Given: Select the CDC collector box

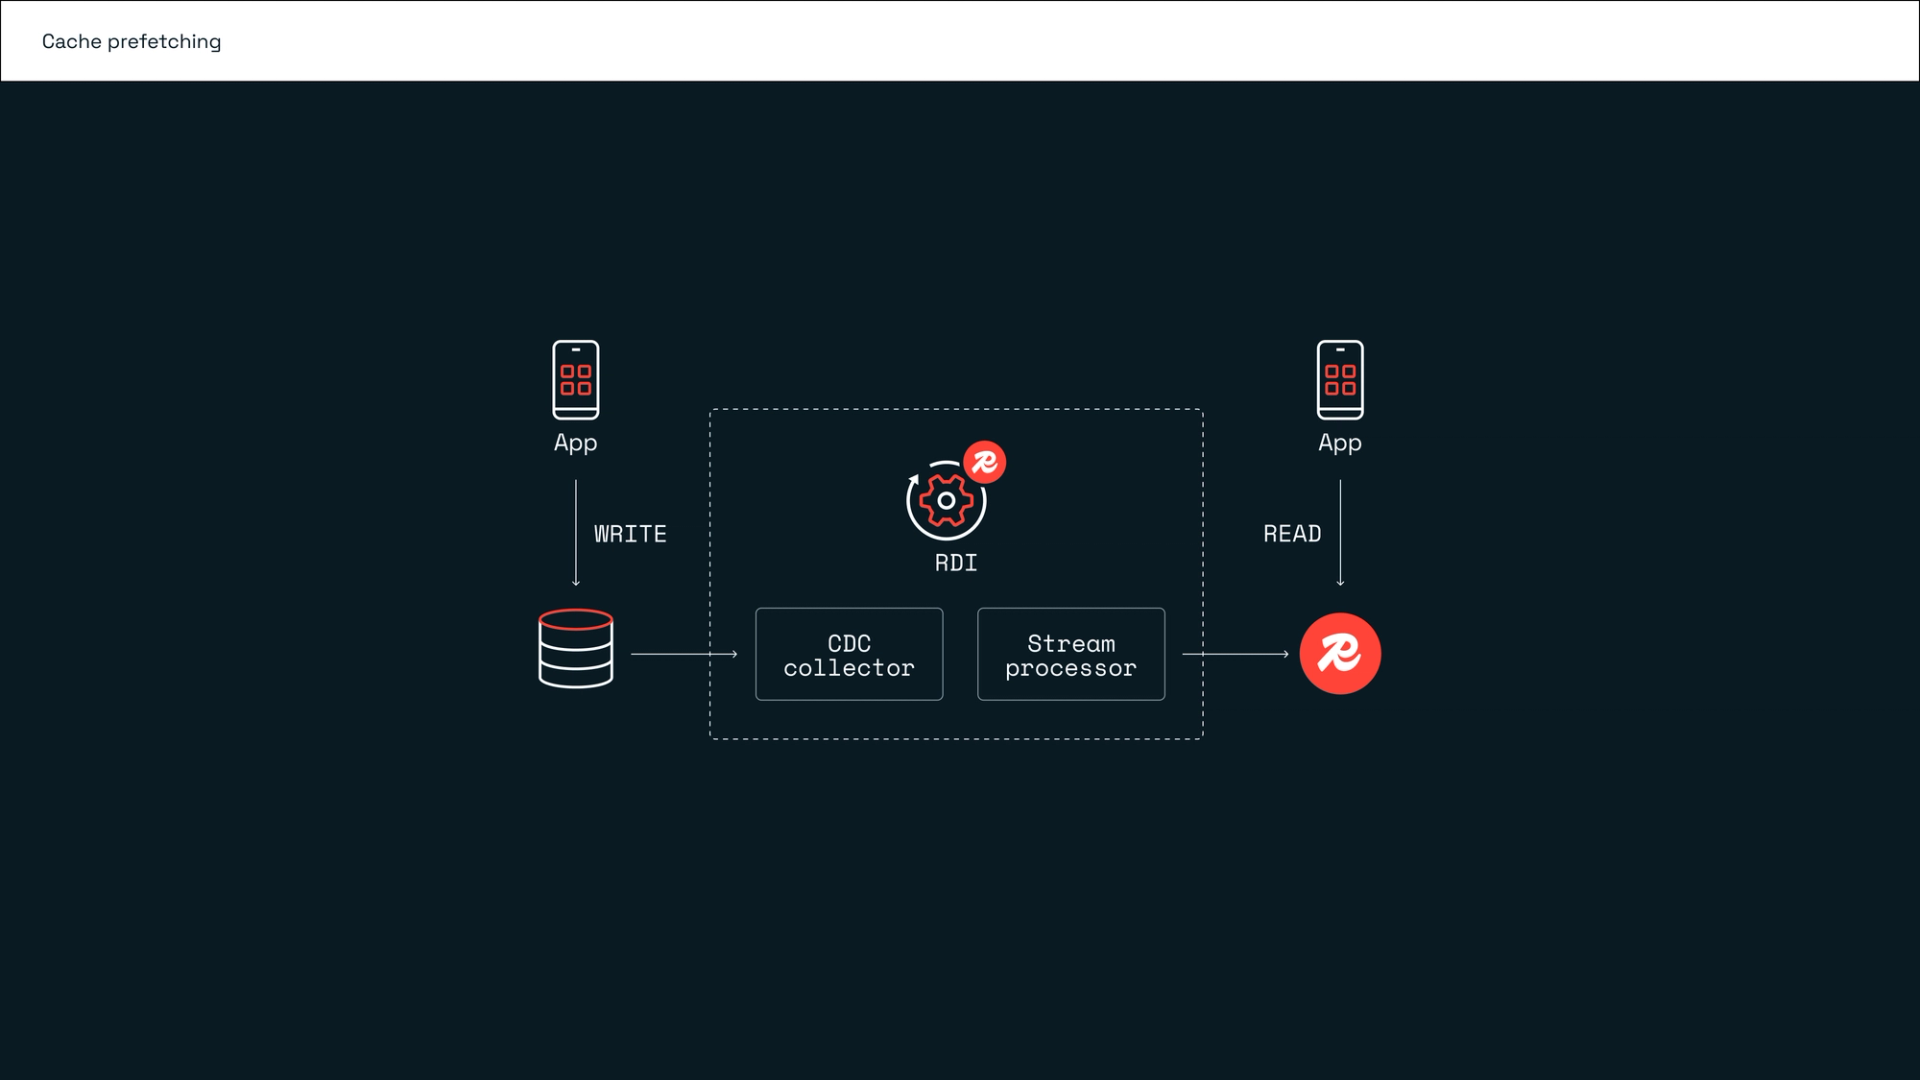Looking at the screenshot, I should pos(849,654).
